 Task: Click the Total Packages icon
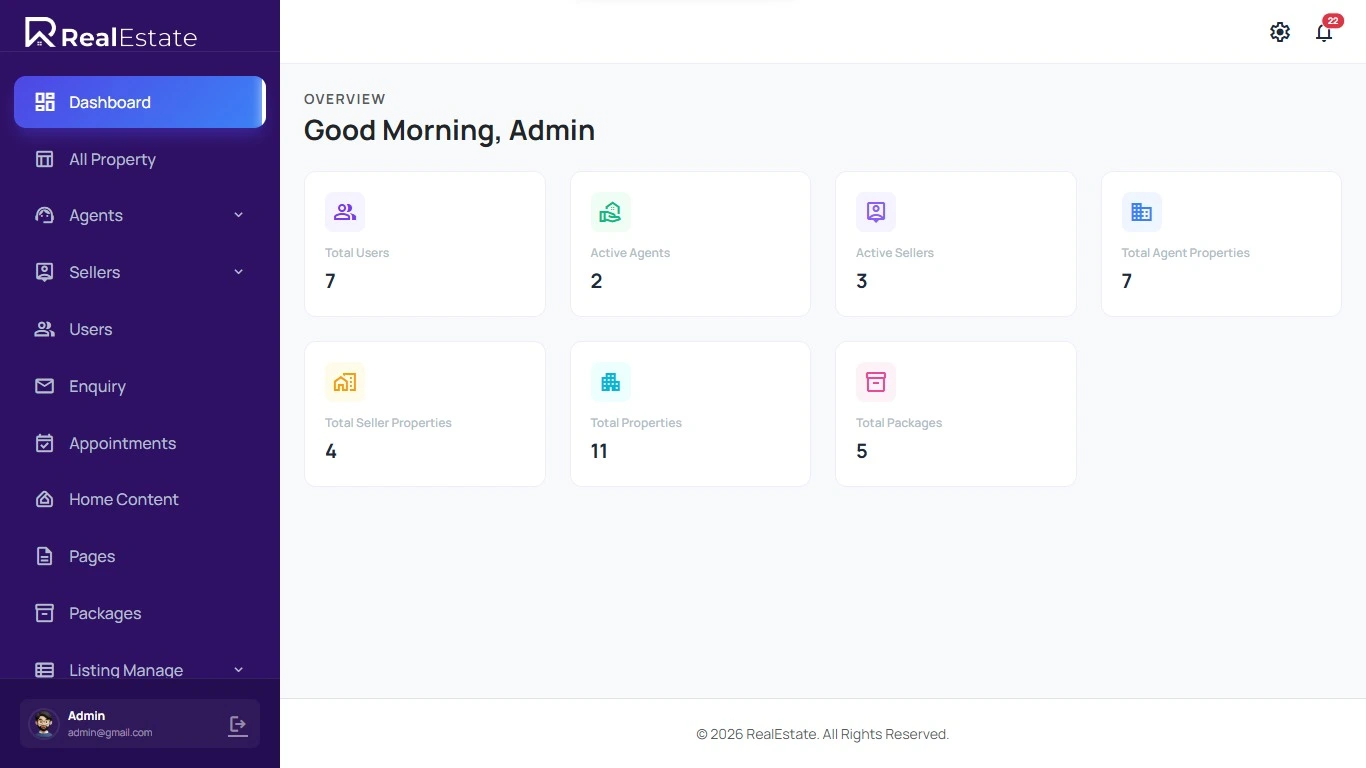(x=875, y=382)
